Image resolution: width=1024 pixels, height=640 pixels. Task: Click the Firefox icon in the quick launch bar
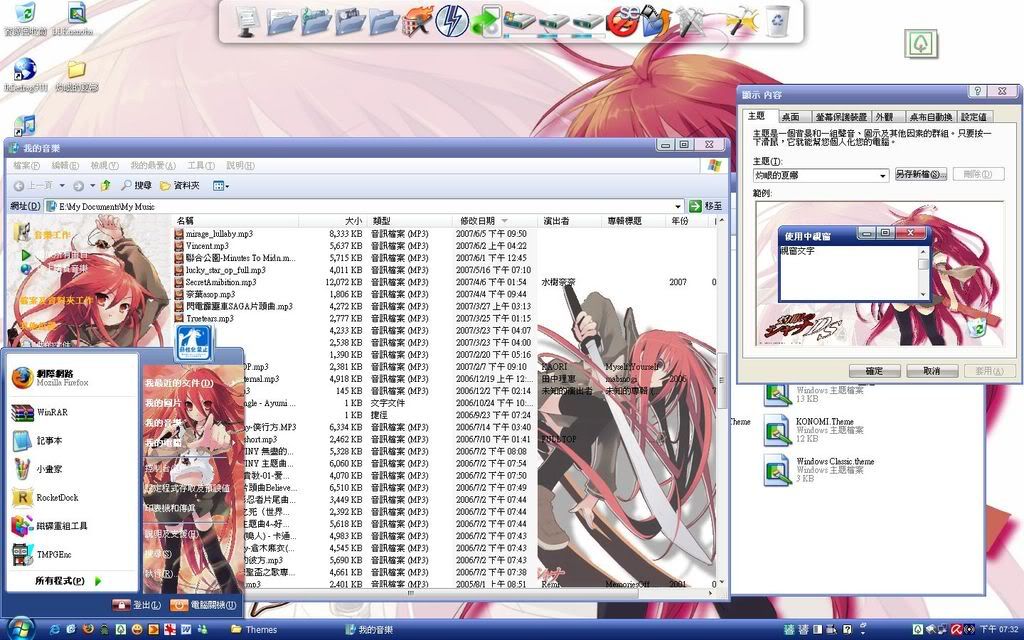point(88,630)
